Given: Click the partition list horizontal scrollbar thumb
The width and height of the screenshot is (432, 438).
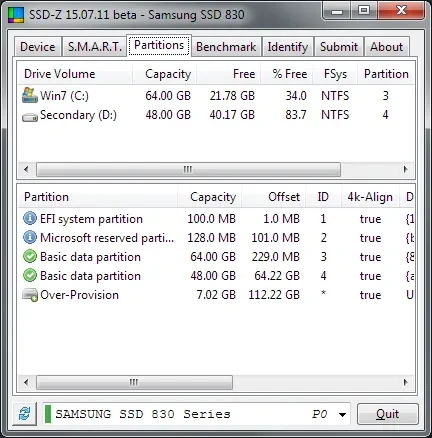Looking at the screenshot, I should coord(134,382).
